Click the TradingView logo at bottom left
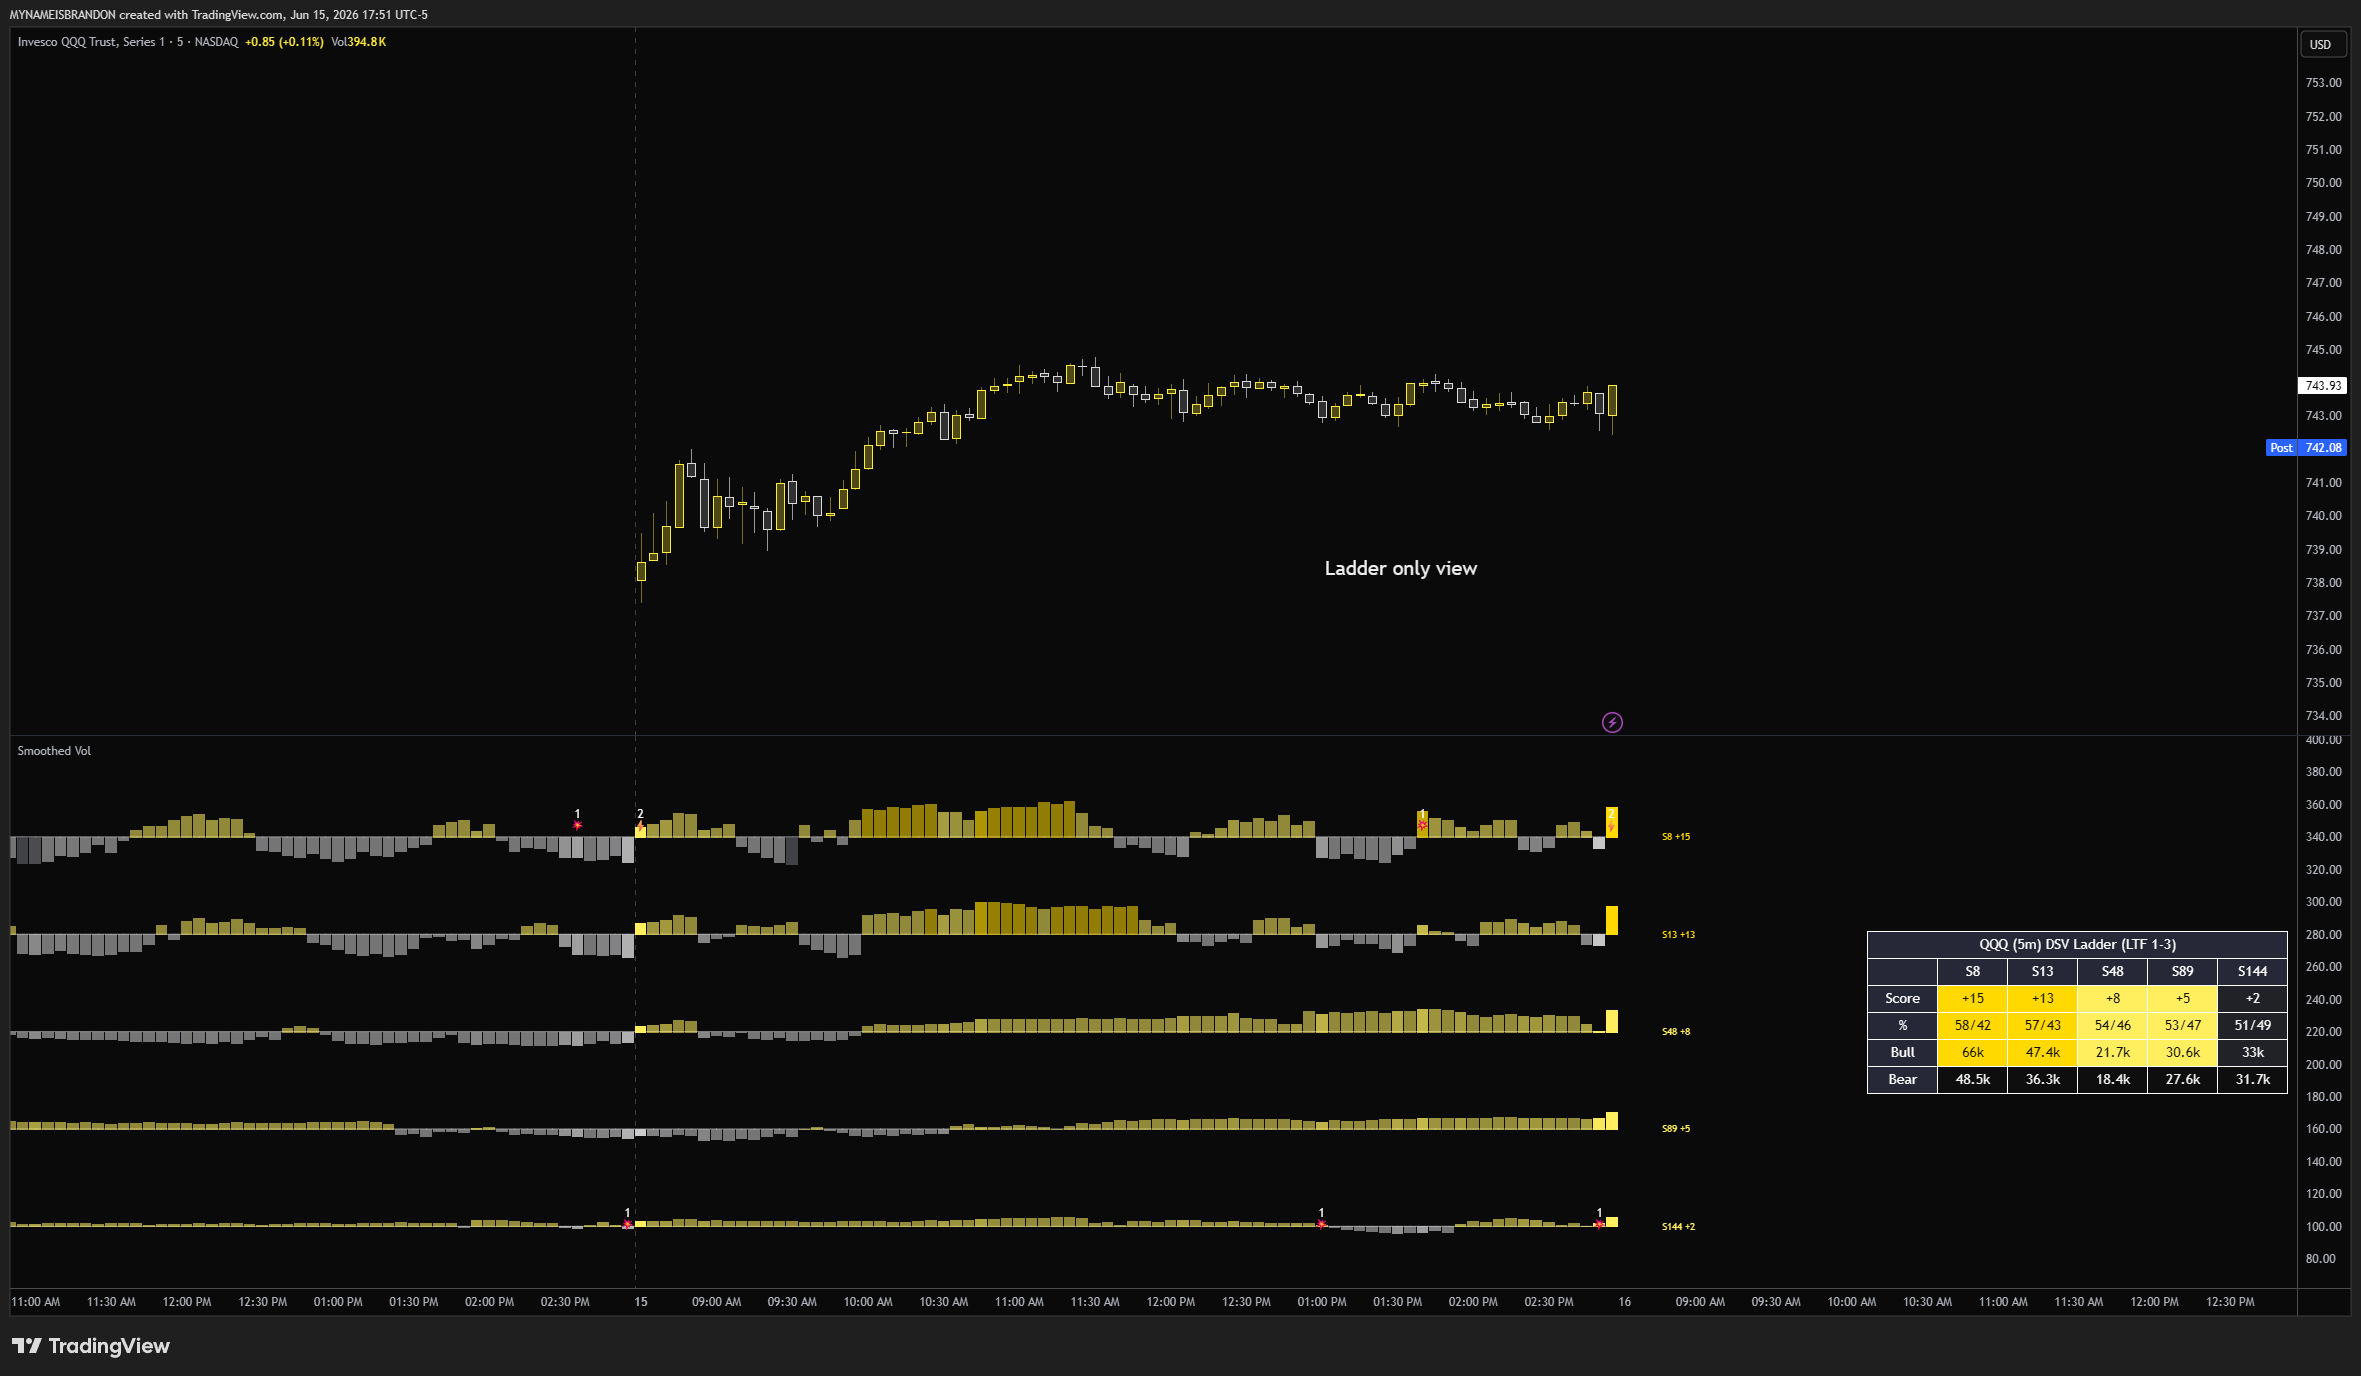The image size is (2361, 1376). 91,1346
